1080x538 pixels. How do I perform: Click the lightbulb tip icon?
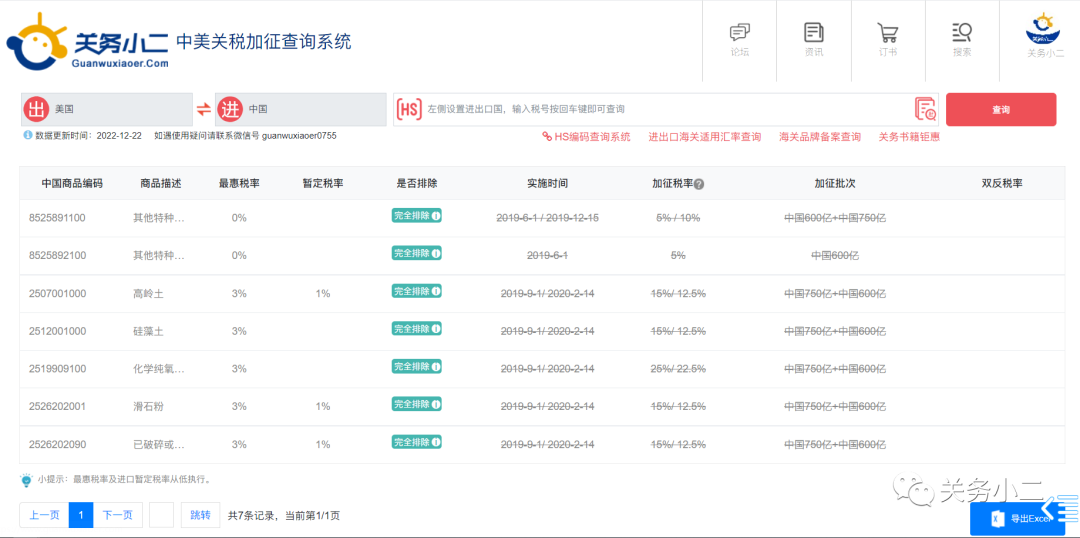26,480
